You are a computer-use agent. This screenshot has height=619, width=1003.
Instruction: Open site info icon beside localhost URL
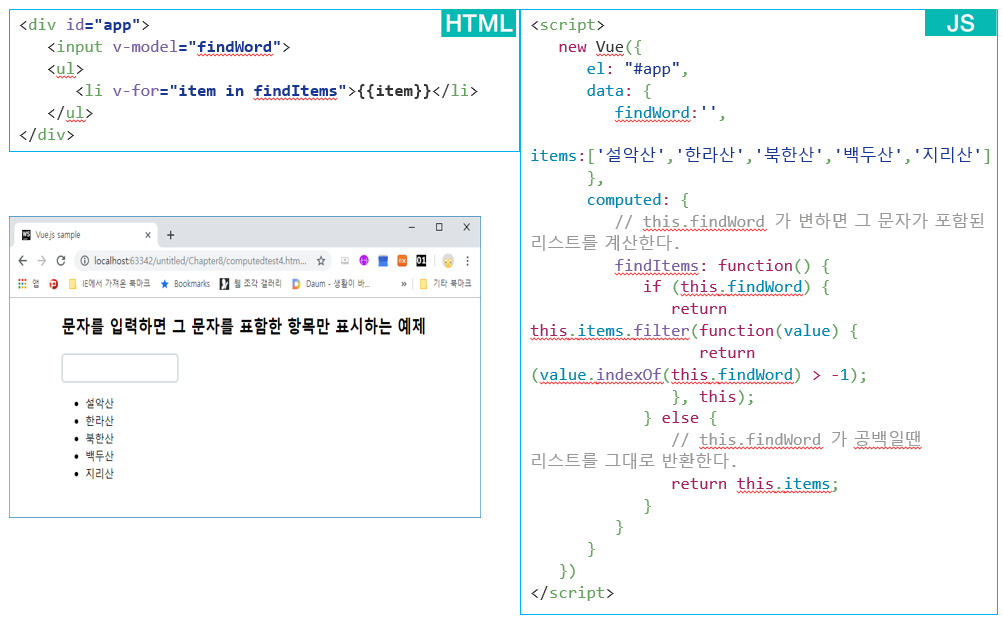84,261
